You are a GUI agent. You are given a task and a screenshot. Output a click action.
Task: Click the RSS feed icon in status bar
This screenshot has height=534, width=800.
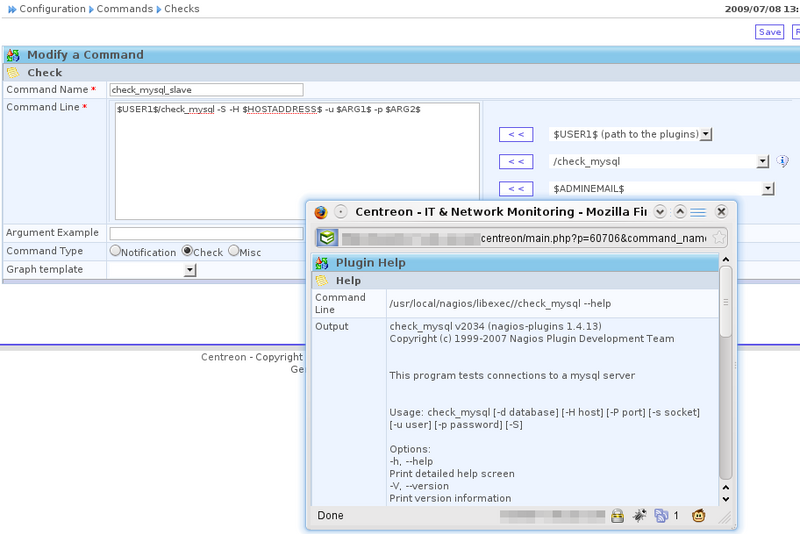pos(660,516)
